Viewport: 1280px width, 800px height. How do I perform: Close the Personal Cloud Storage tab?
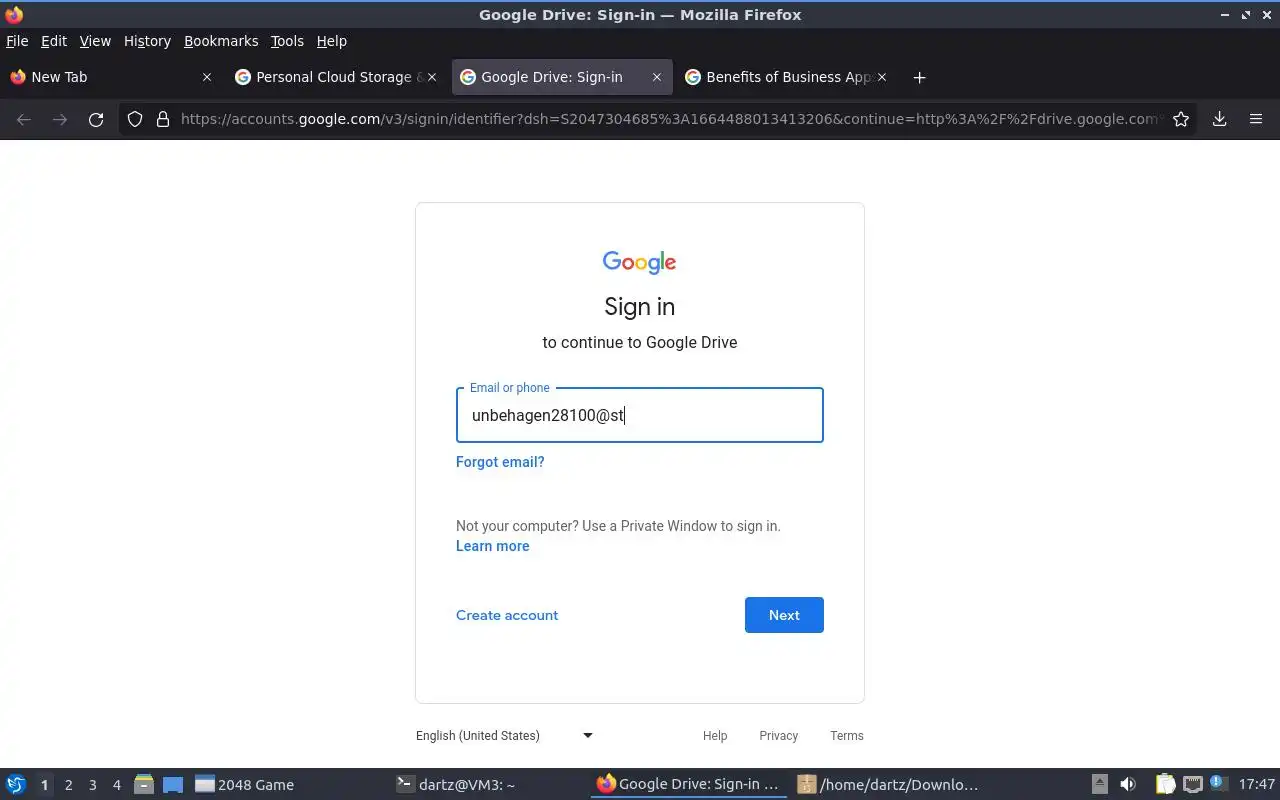click(x=432, y=77)
